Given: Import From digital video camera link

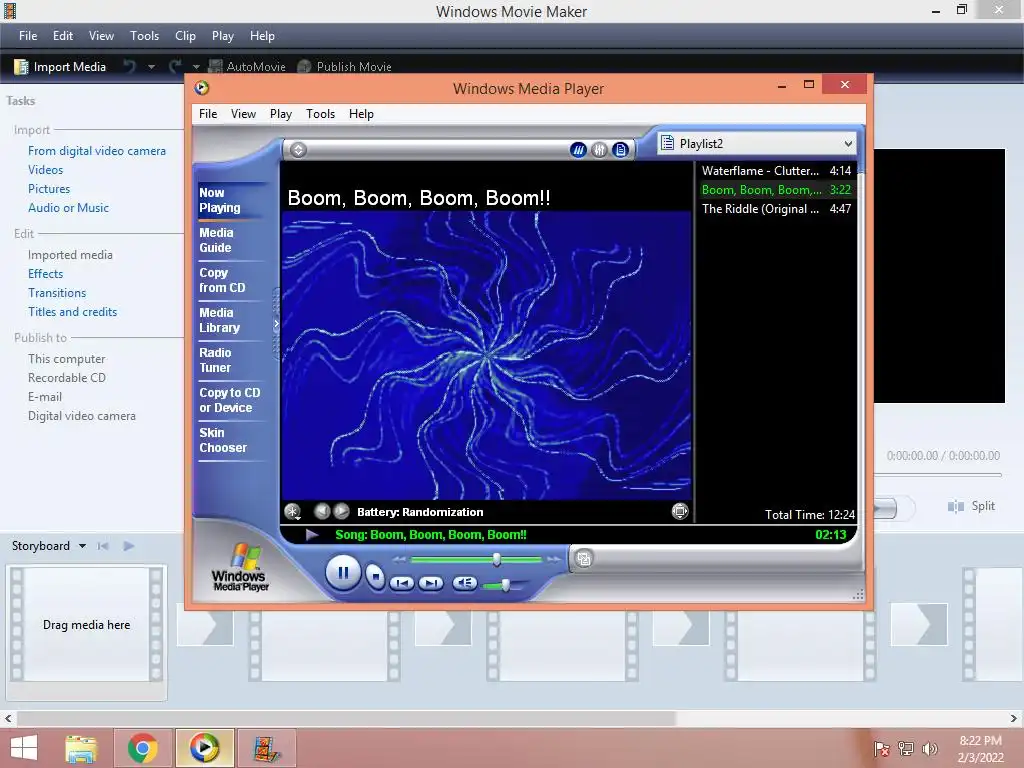Looking at the screenshot, I should coord(97,151).
